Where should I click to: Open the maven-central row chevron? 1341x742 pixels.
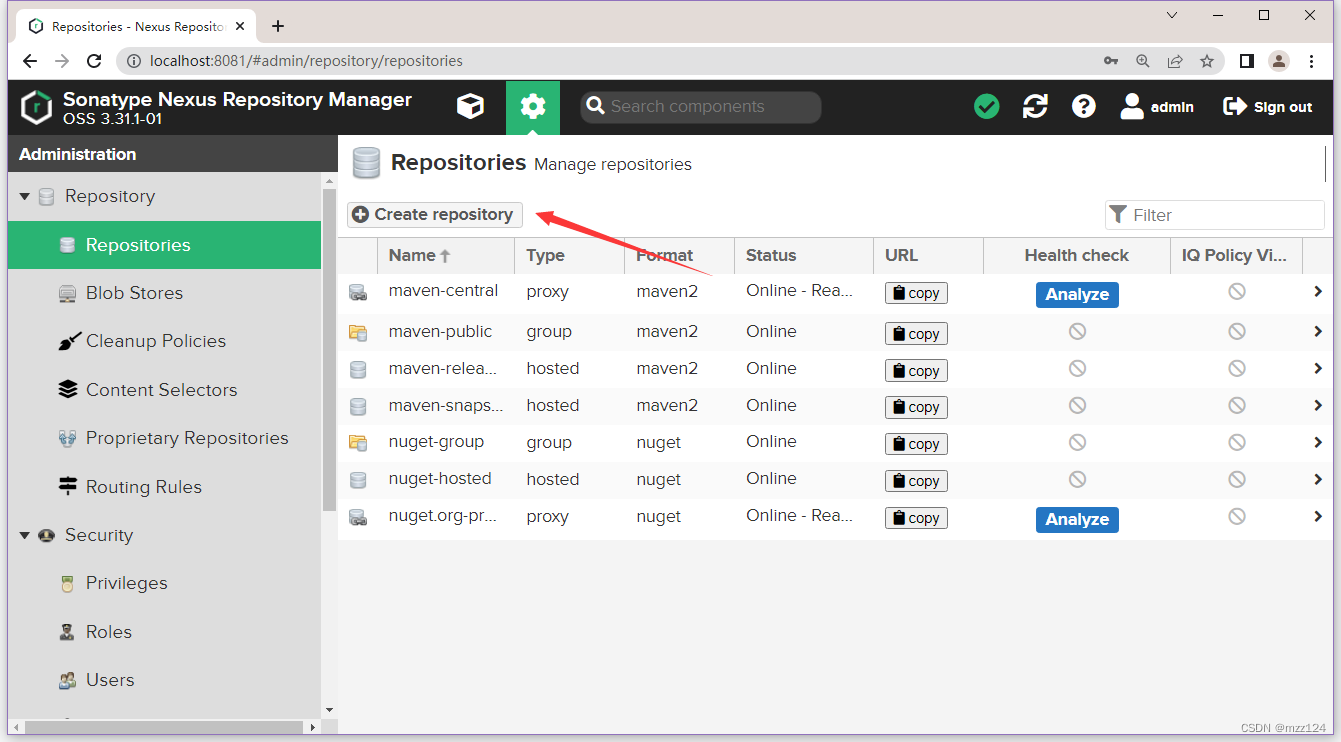tap(1318, 292)
